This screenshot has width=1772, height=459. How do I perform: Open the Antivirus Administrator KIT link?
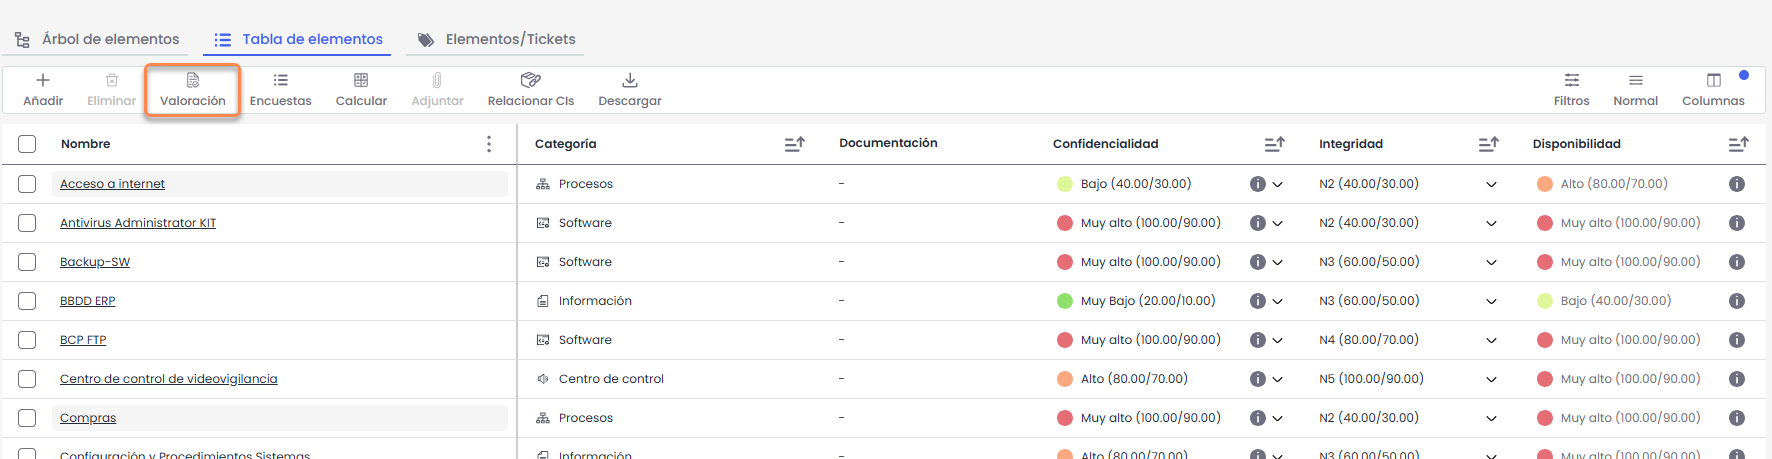coord(138,223)
